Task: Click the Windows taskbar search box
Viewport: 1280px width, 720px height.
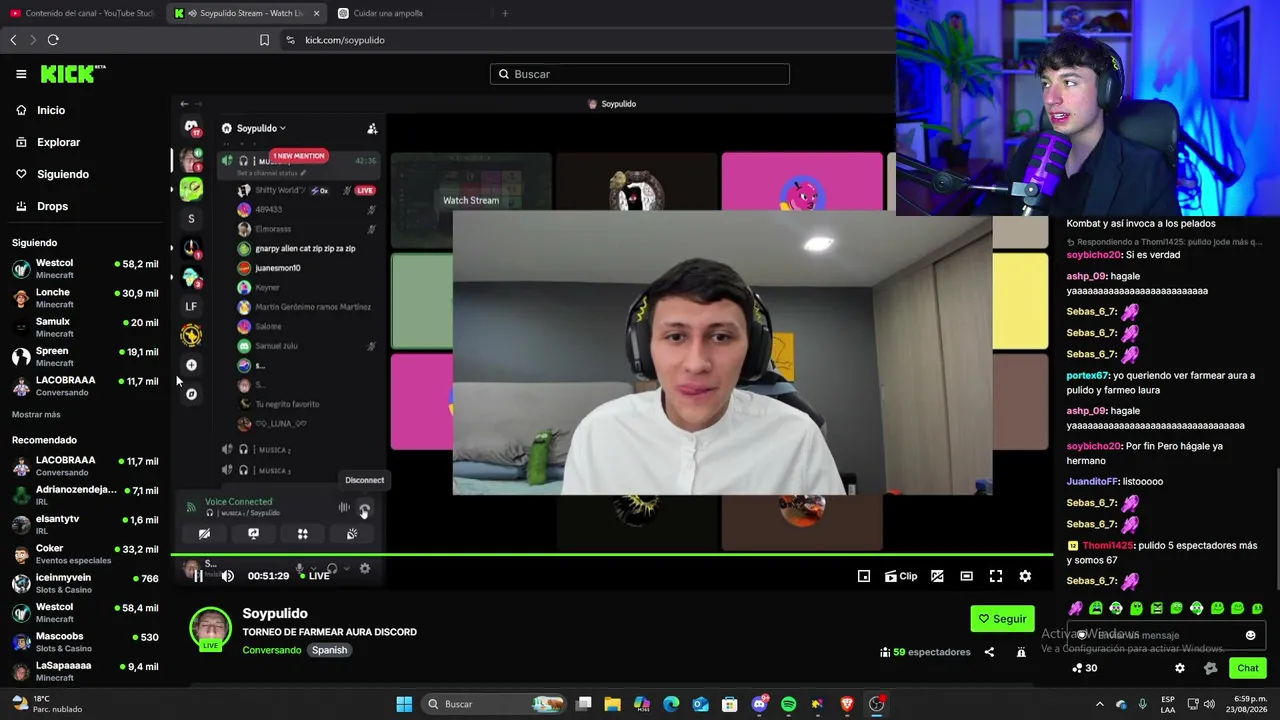Action: pyautogui.click(x=496, y=704)
